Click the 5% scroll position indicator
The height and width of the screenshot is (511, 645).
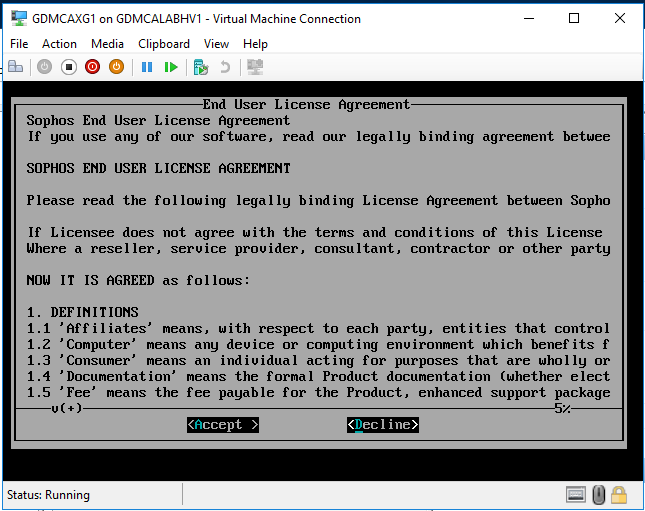point(562,409)
